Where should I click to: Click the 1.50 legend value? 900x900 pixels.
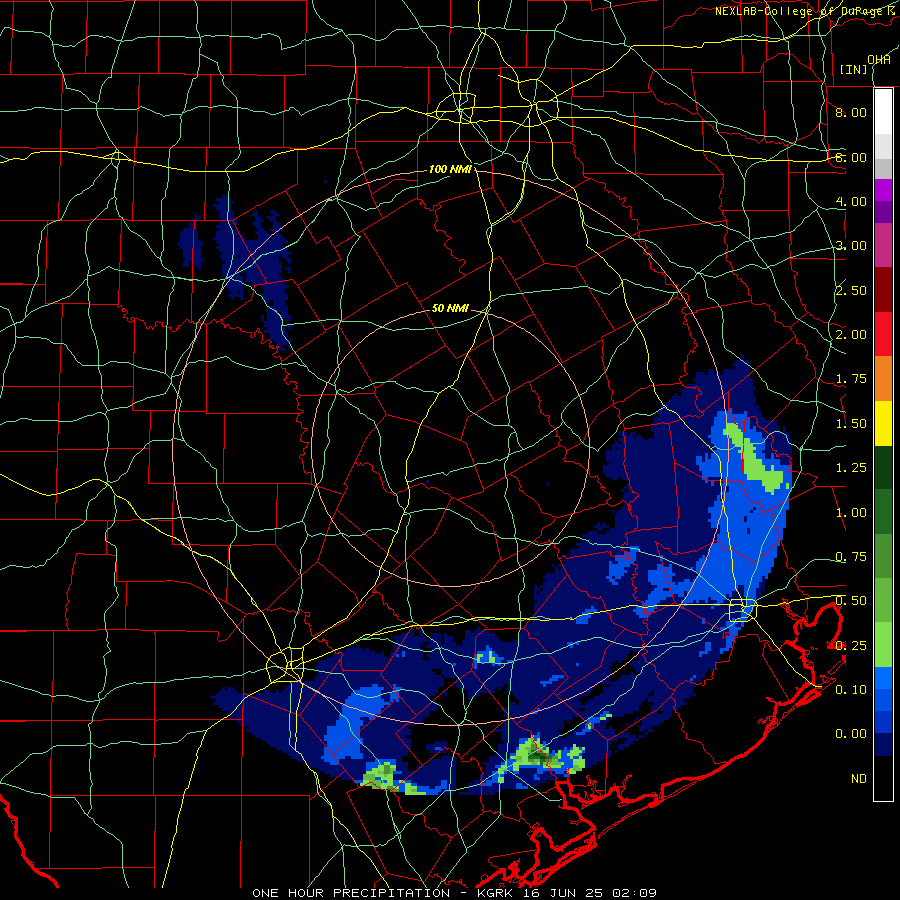point(851,424)
